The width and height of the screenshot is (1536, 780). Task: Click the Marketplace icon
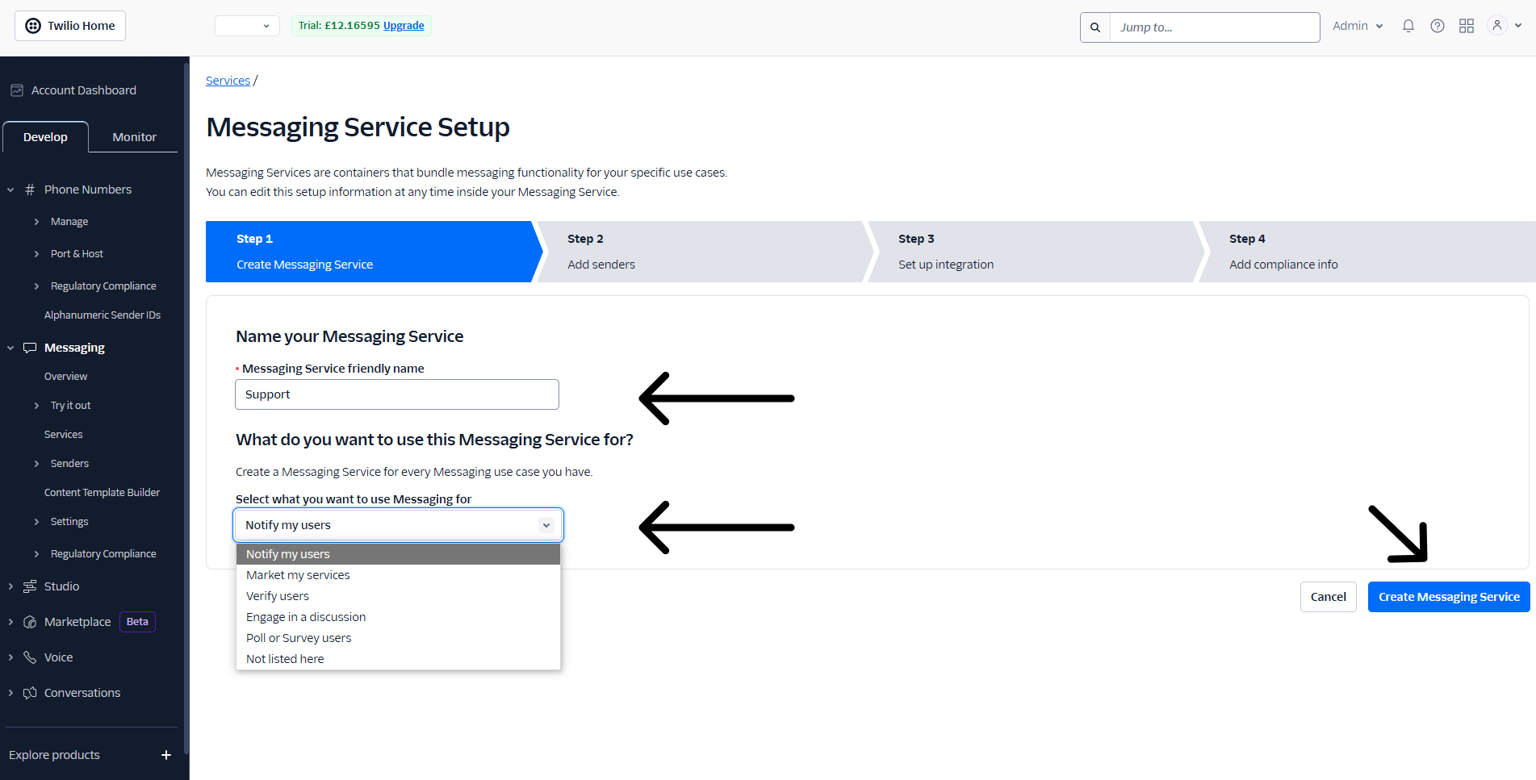click(x=30, y=622)
